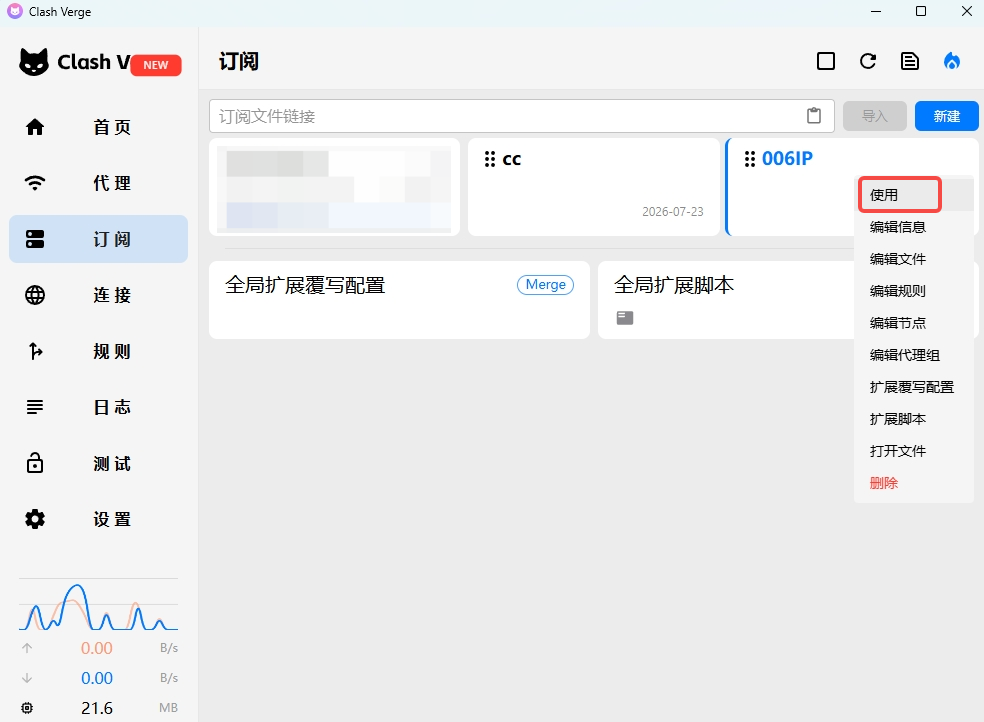Click the subscription server icon
The width and height of the screenshot is (984, 722).
pos(35,239)
